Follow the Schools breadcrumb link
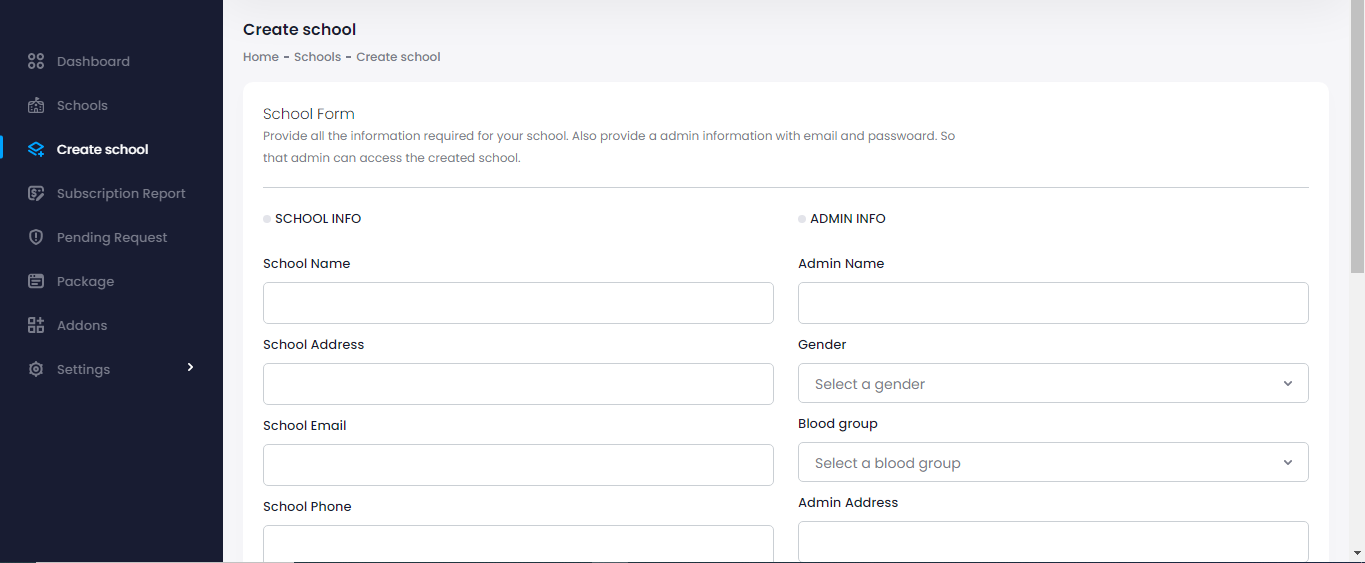This screenshot has width=1365, height=563. [x=317, y=57]
